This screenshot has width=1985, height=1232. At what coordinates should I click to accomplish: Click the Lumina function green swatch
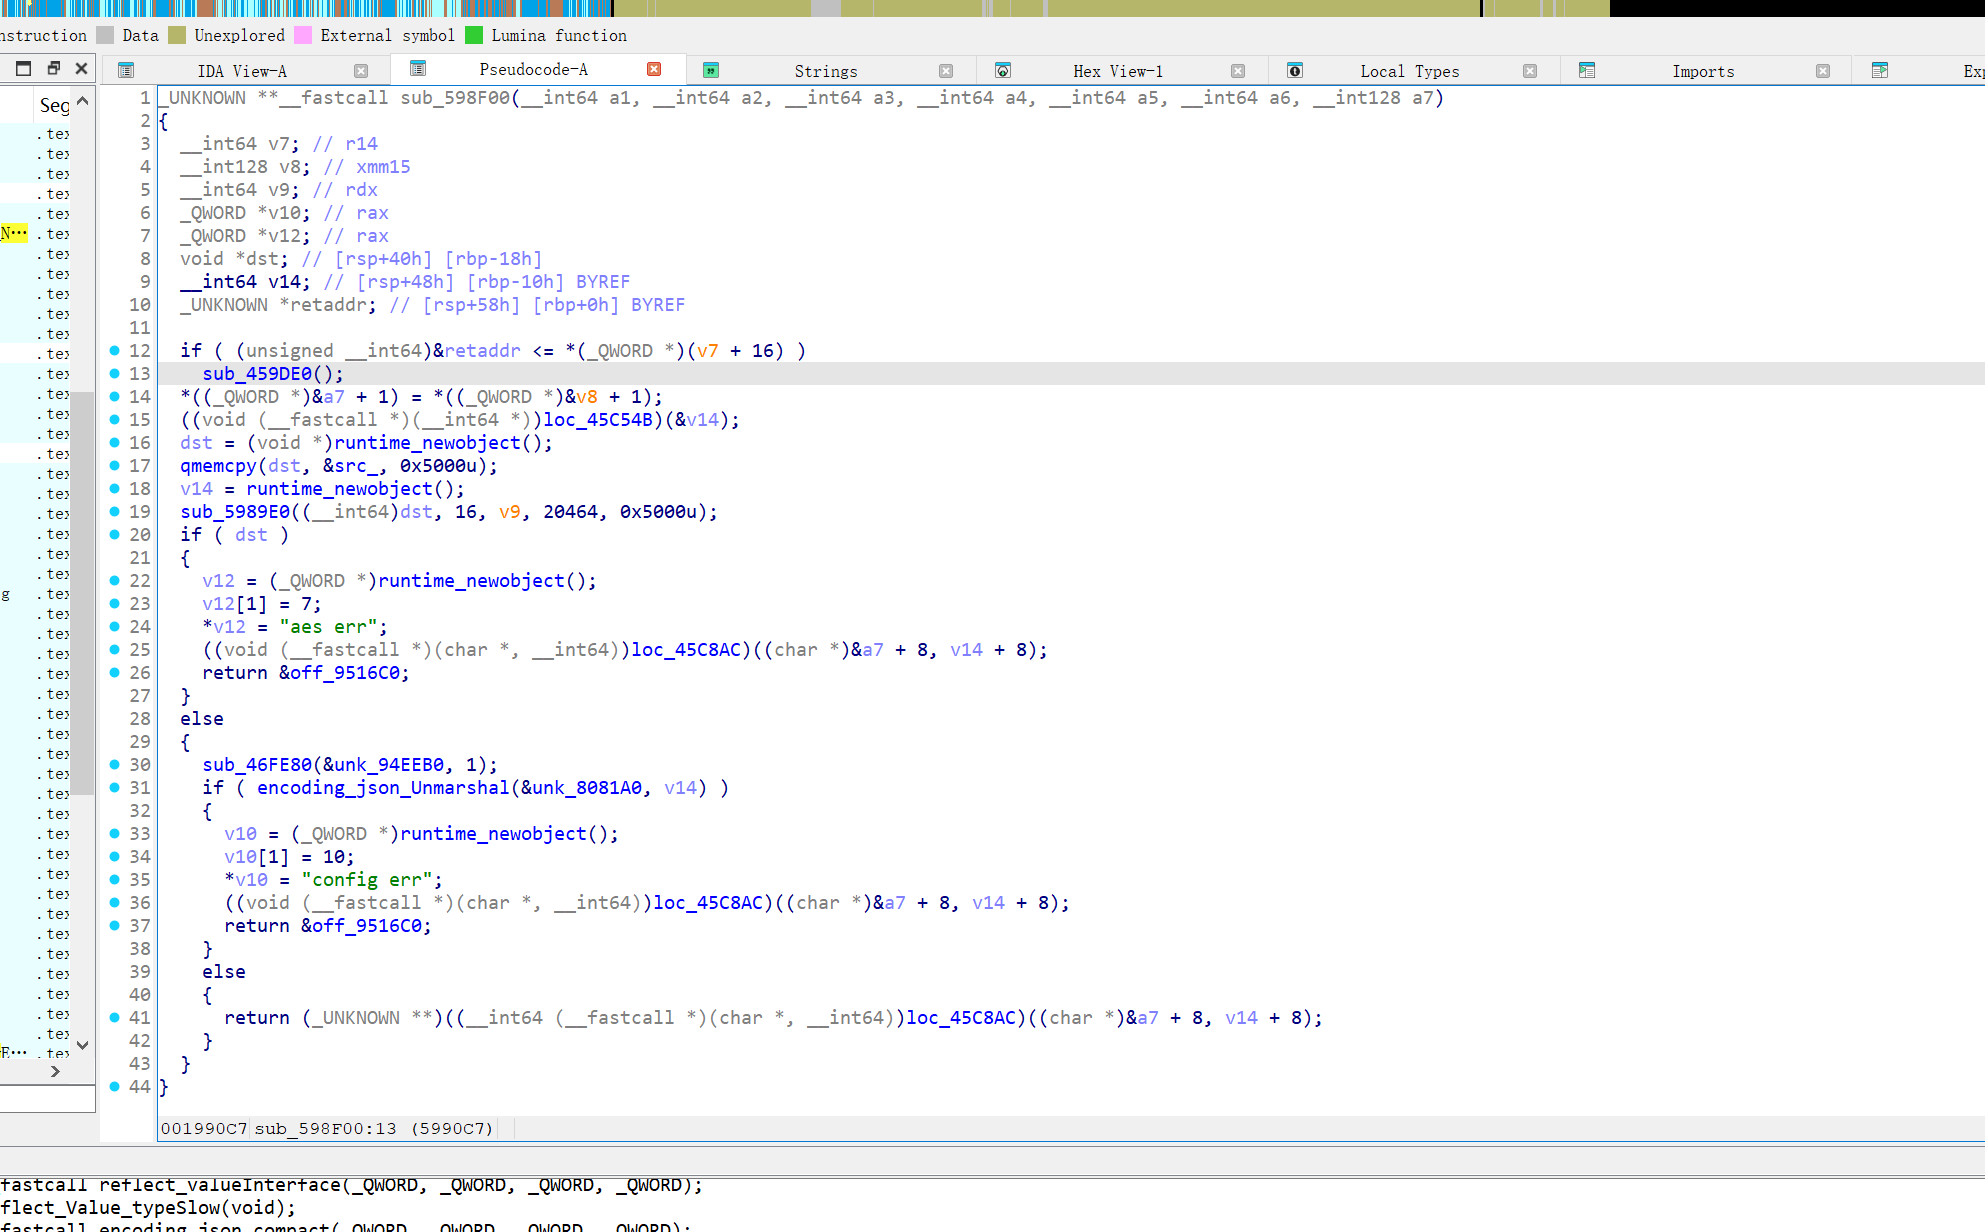coord(474,35)
